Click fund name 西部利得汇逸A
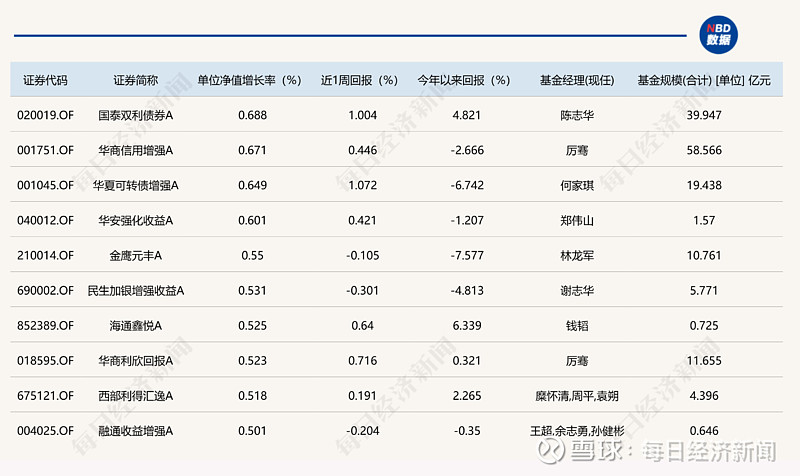Viewport: 800px width, 476px height. (136, 396)
